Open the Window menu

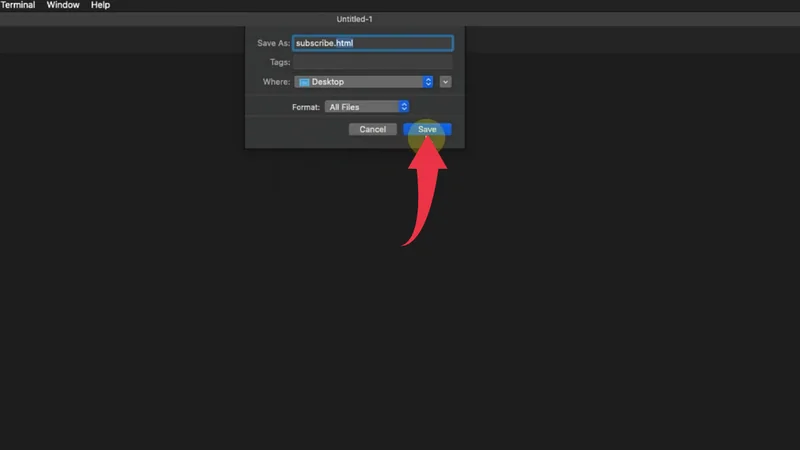pyautogui.click(x=63, y=5)
